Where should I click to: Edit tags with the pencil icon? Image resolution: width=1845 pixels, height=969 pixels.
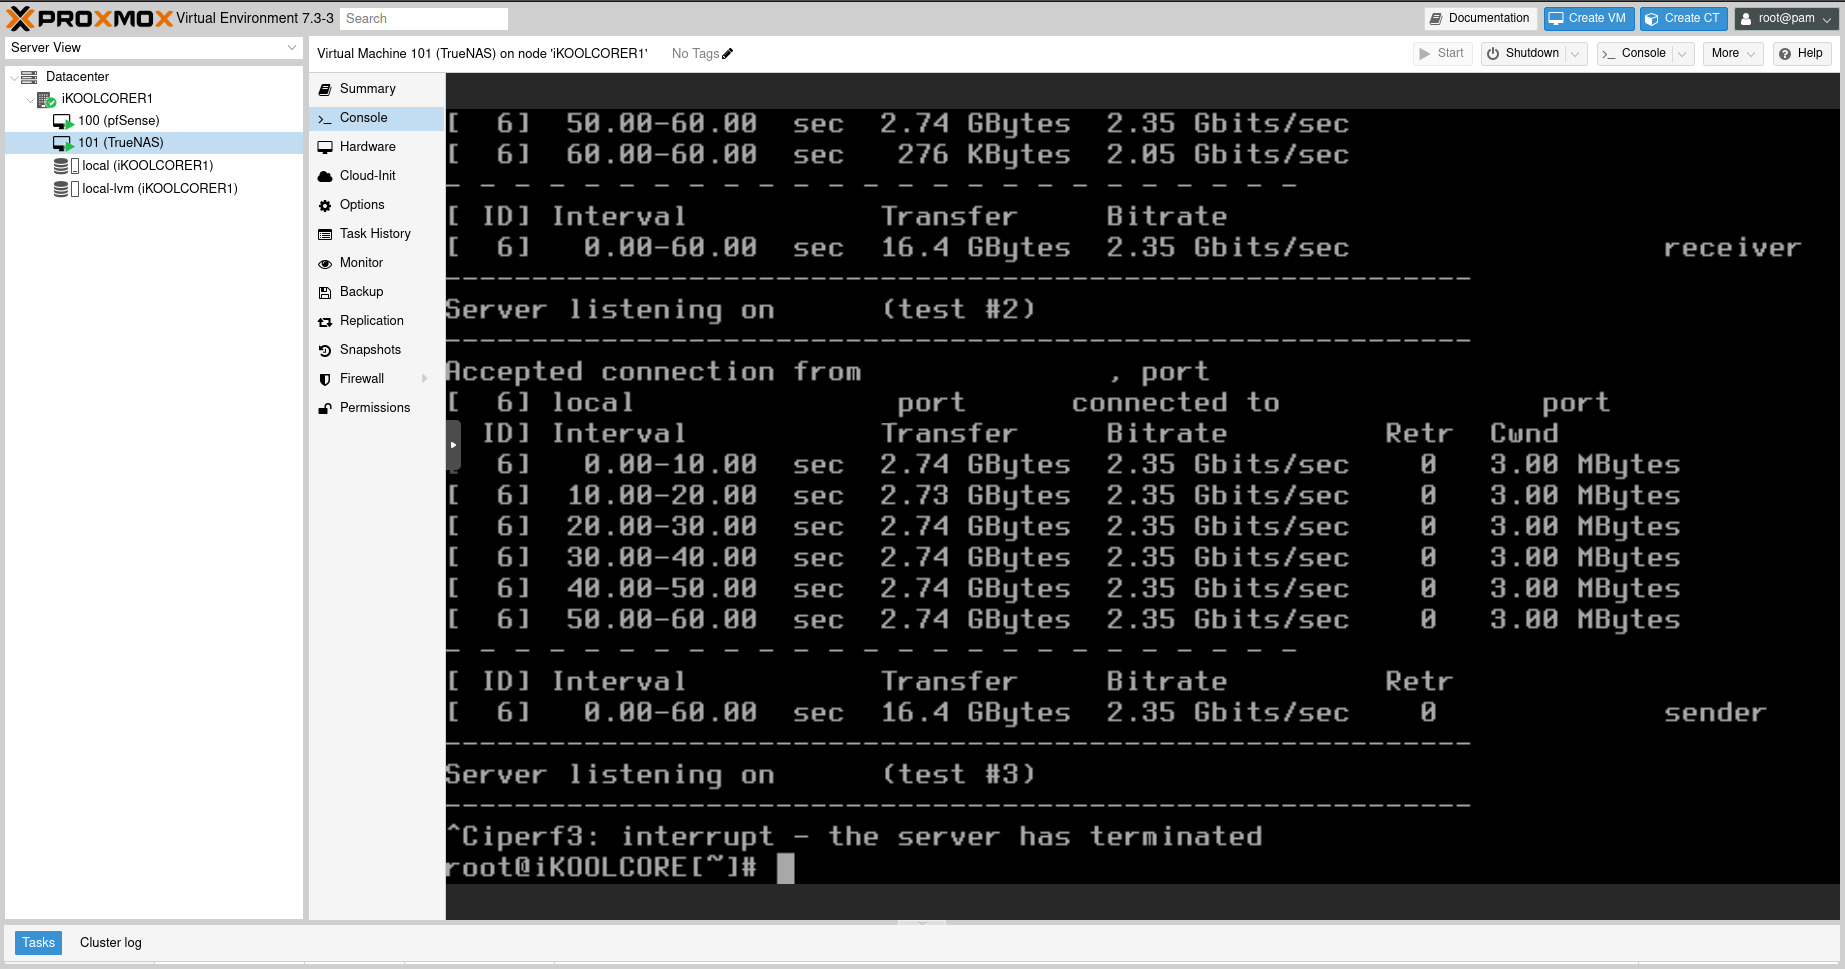727,54
